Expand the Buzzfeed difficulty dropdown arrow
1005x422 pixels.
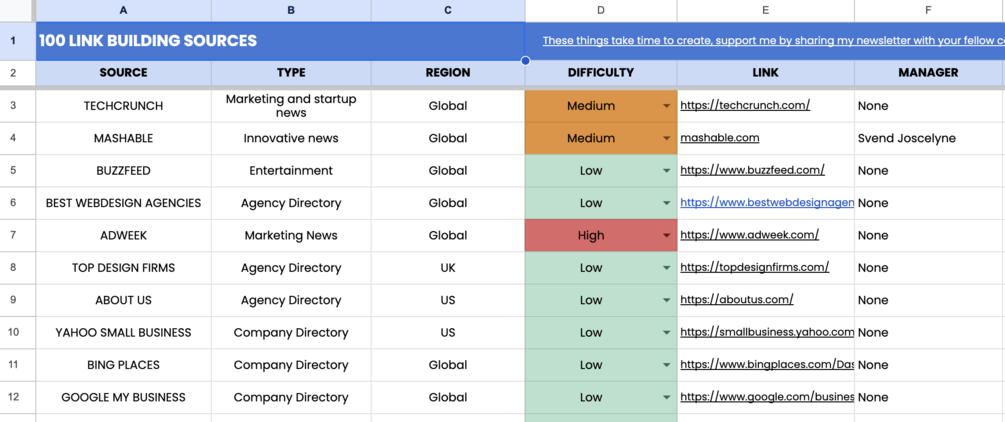coord(667,171)
